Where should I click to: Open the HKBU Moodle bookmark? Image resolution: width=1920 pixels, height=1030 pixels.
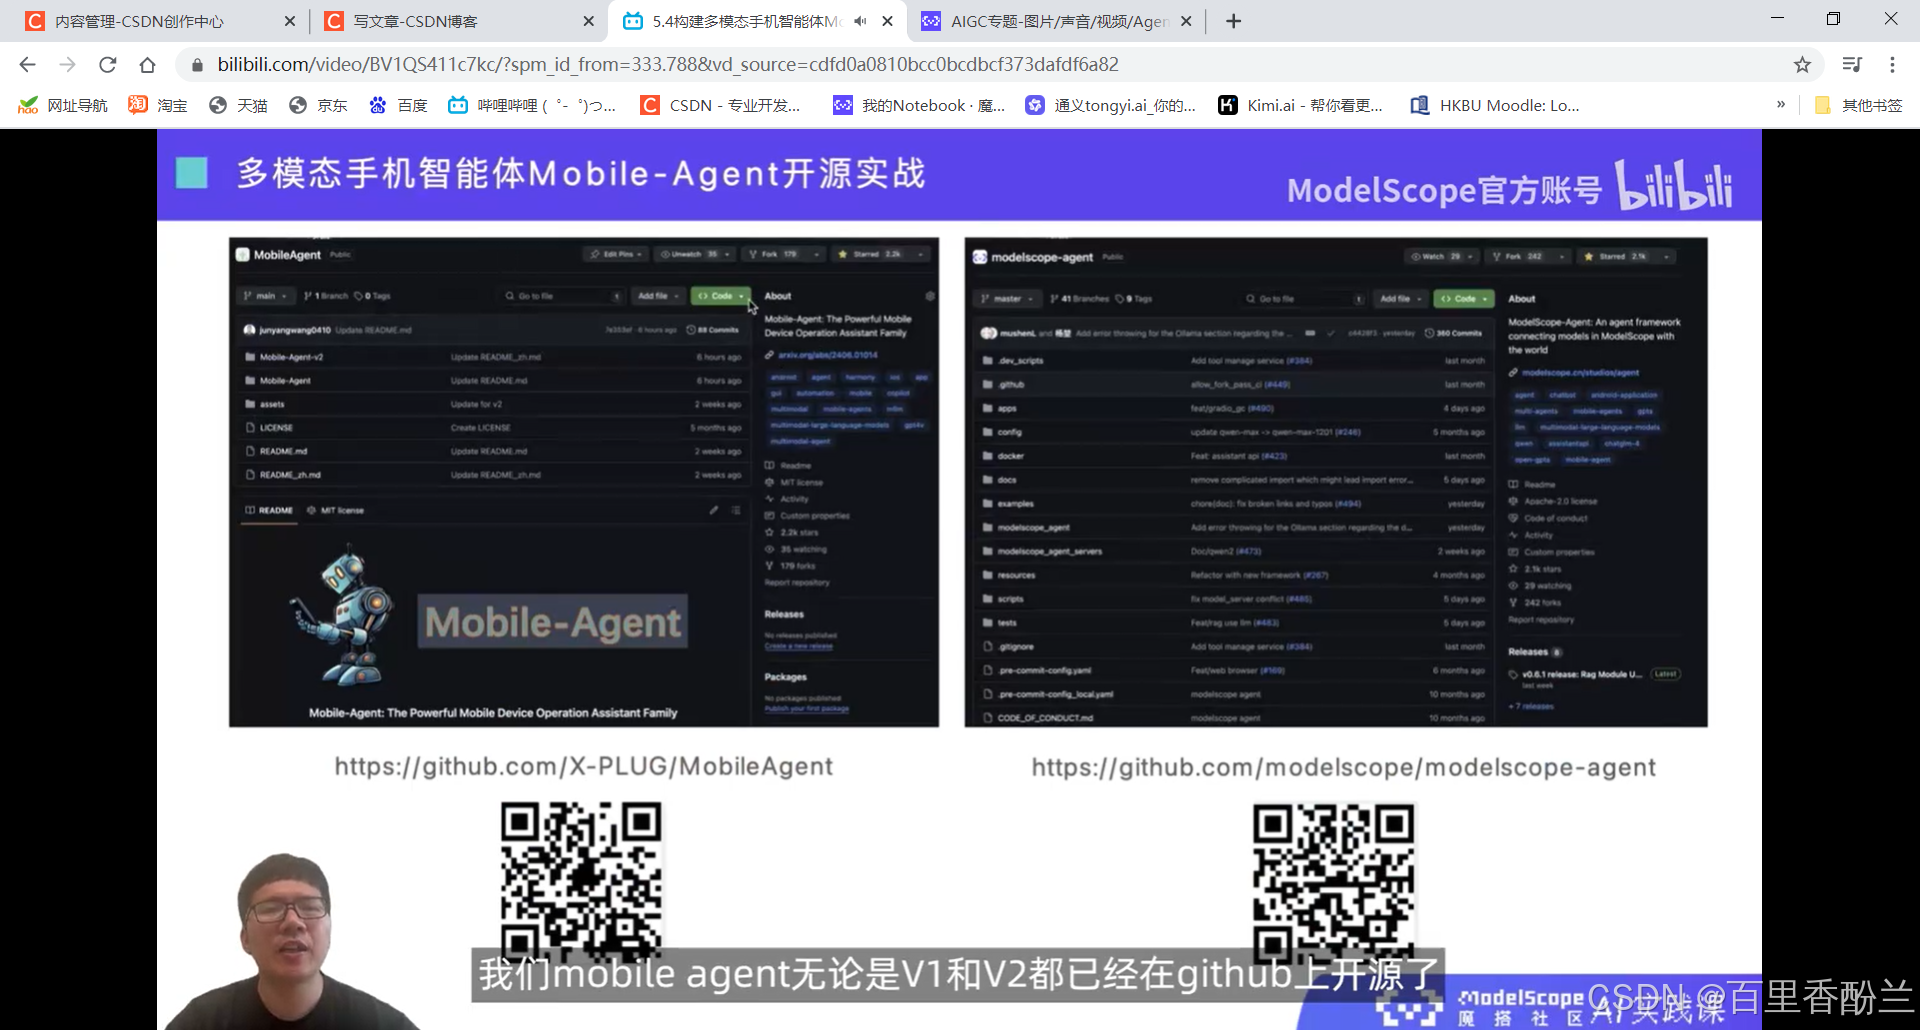pyautogui.click(x=1494, y=105)
